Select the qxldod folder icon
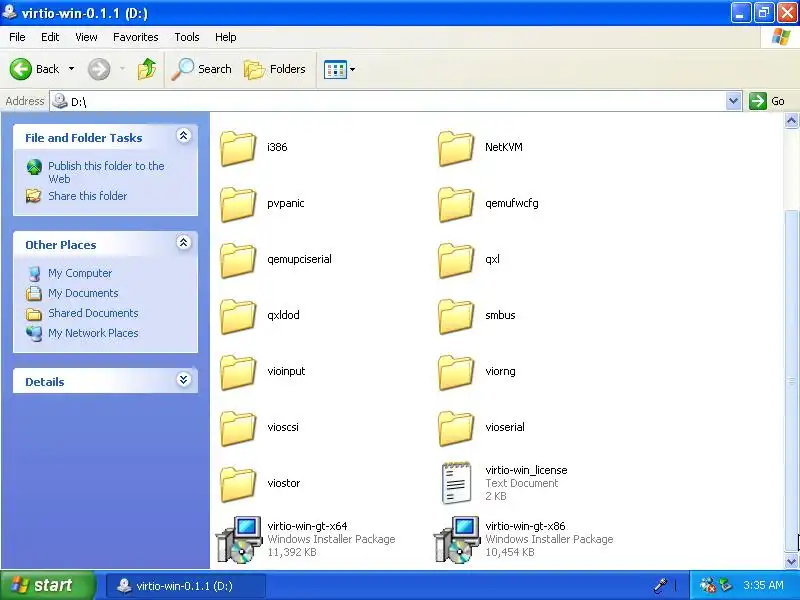 pos(238,316)
